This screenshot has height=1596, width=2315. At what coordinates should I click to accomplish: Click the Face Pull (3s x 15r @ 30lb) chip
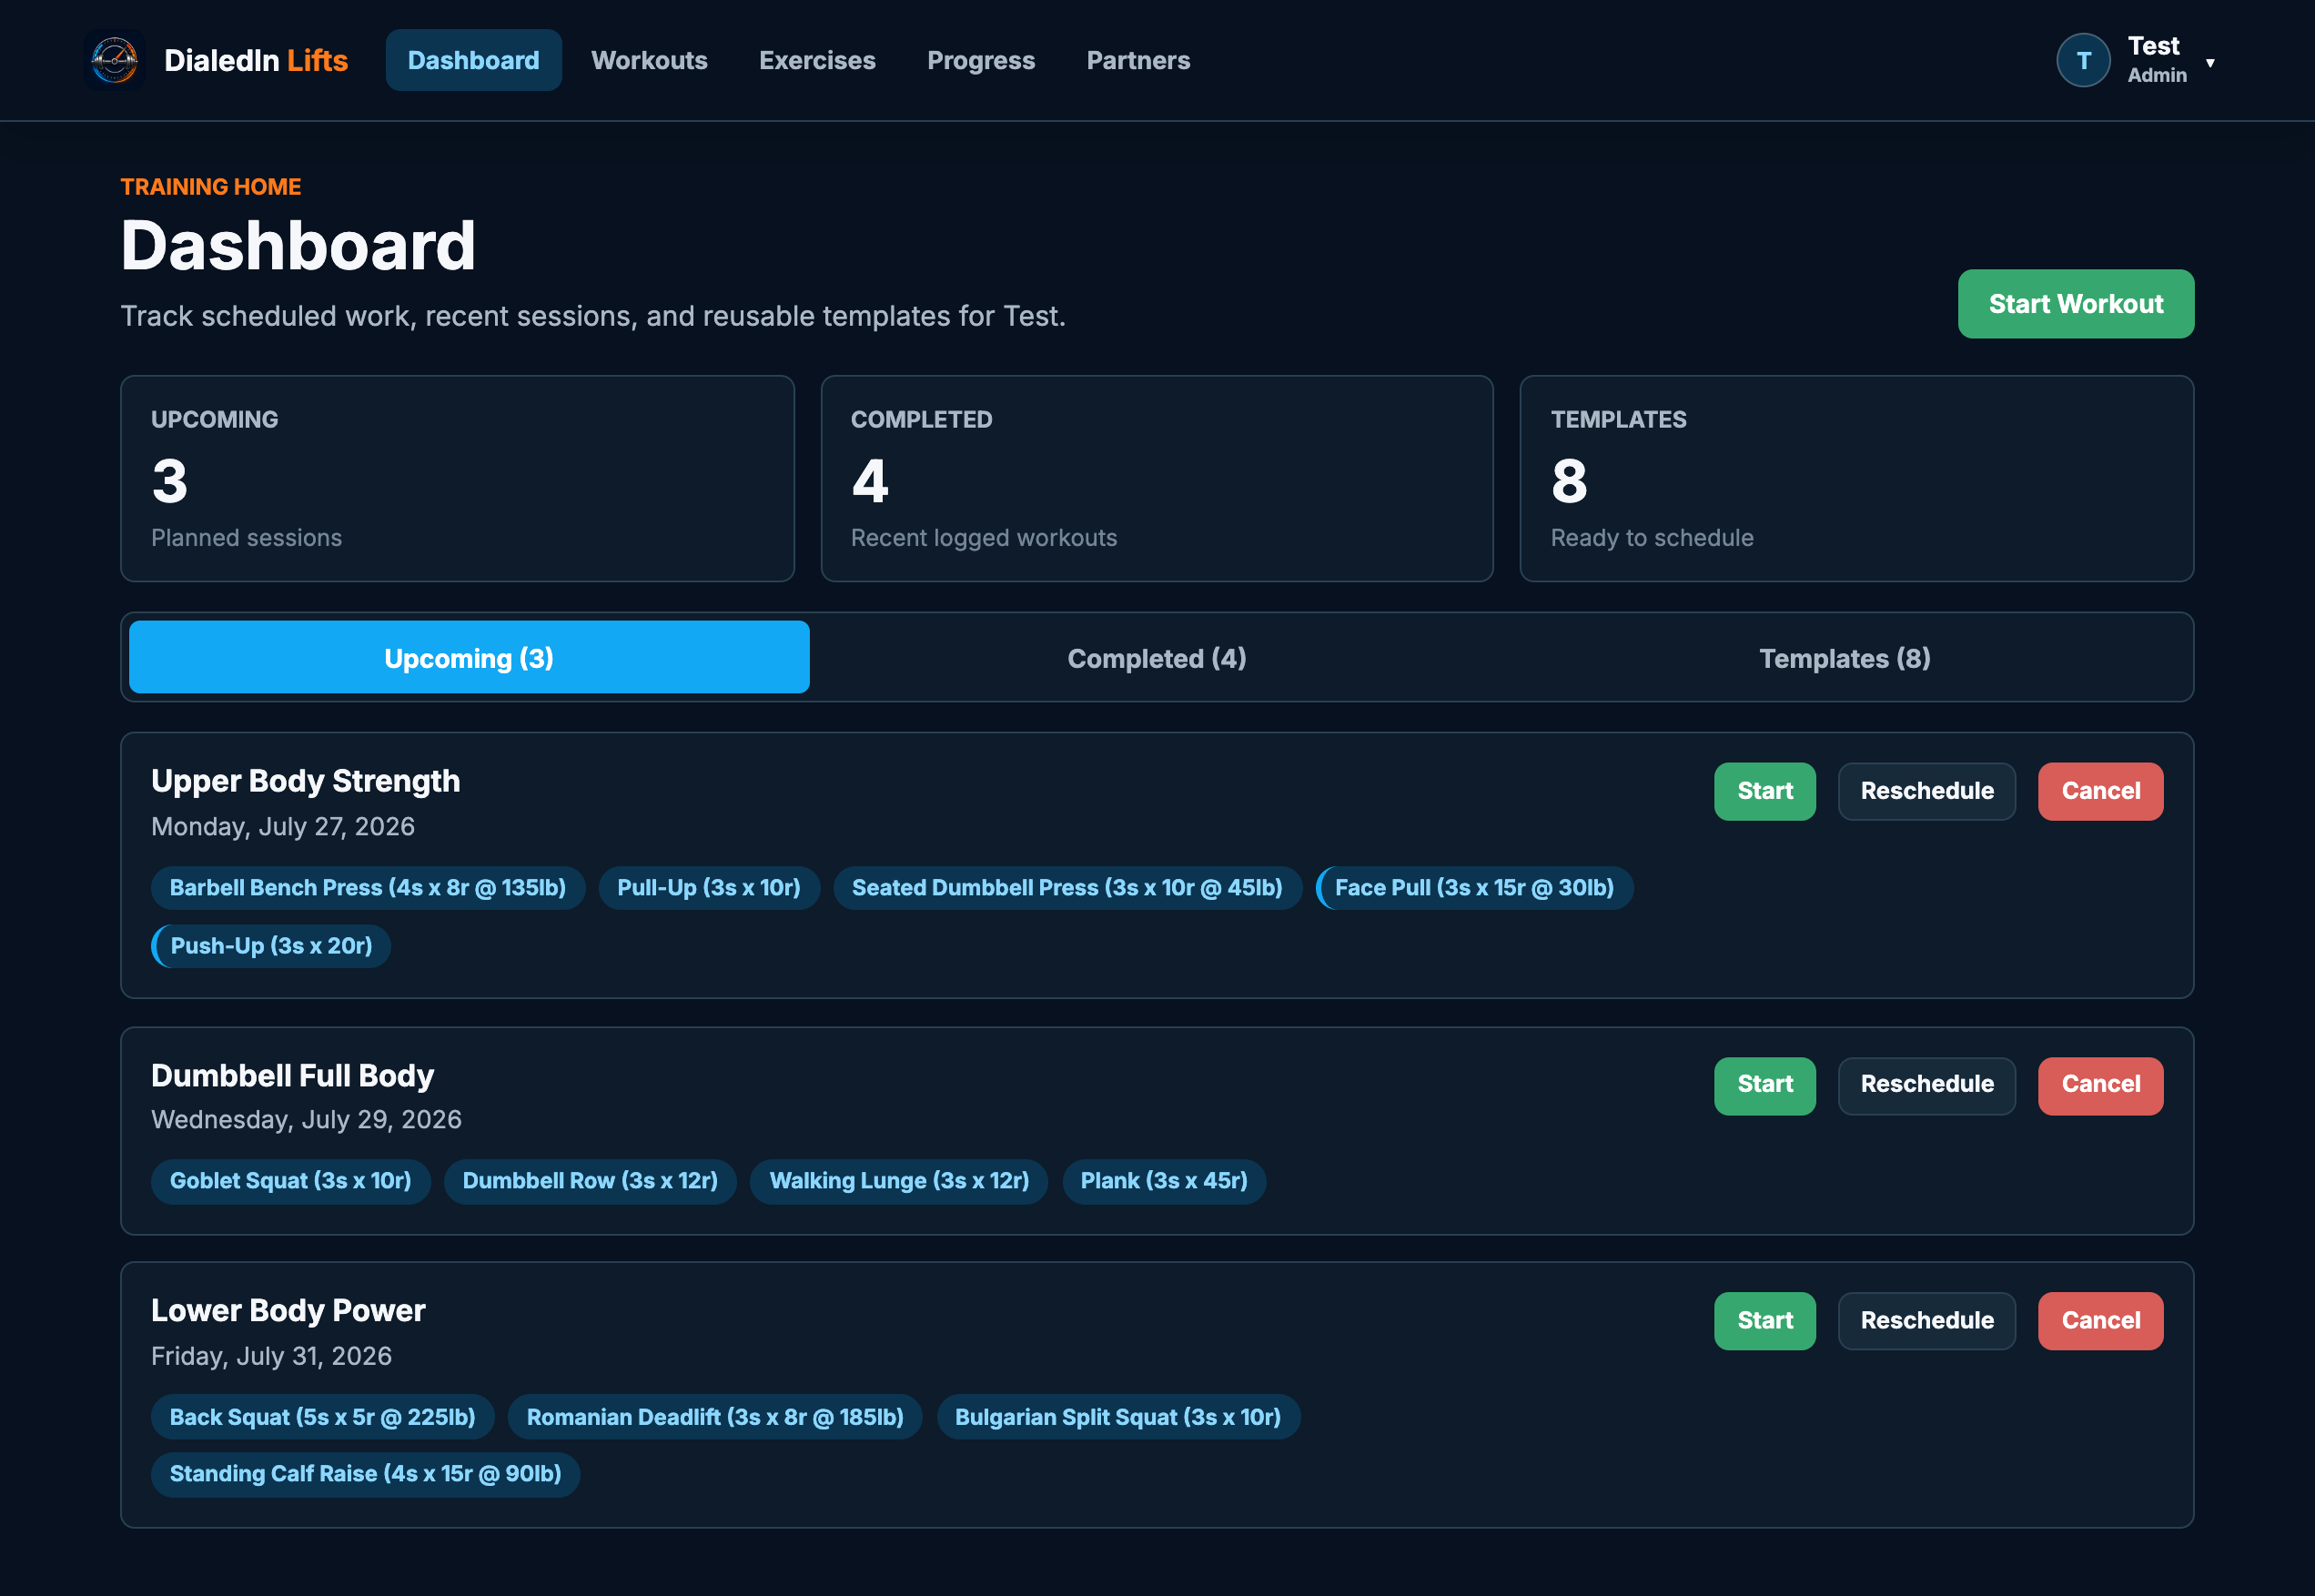(x=1474, y=888)
